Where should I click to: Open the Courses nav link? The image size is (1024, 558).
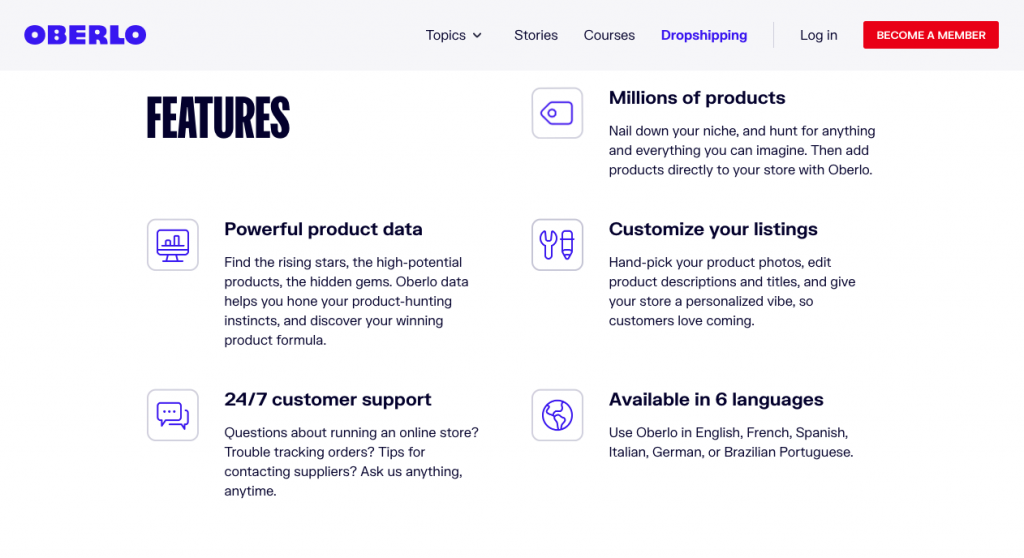(x=609, y=35)
